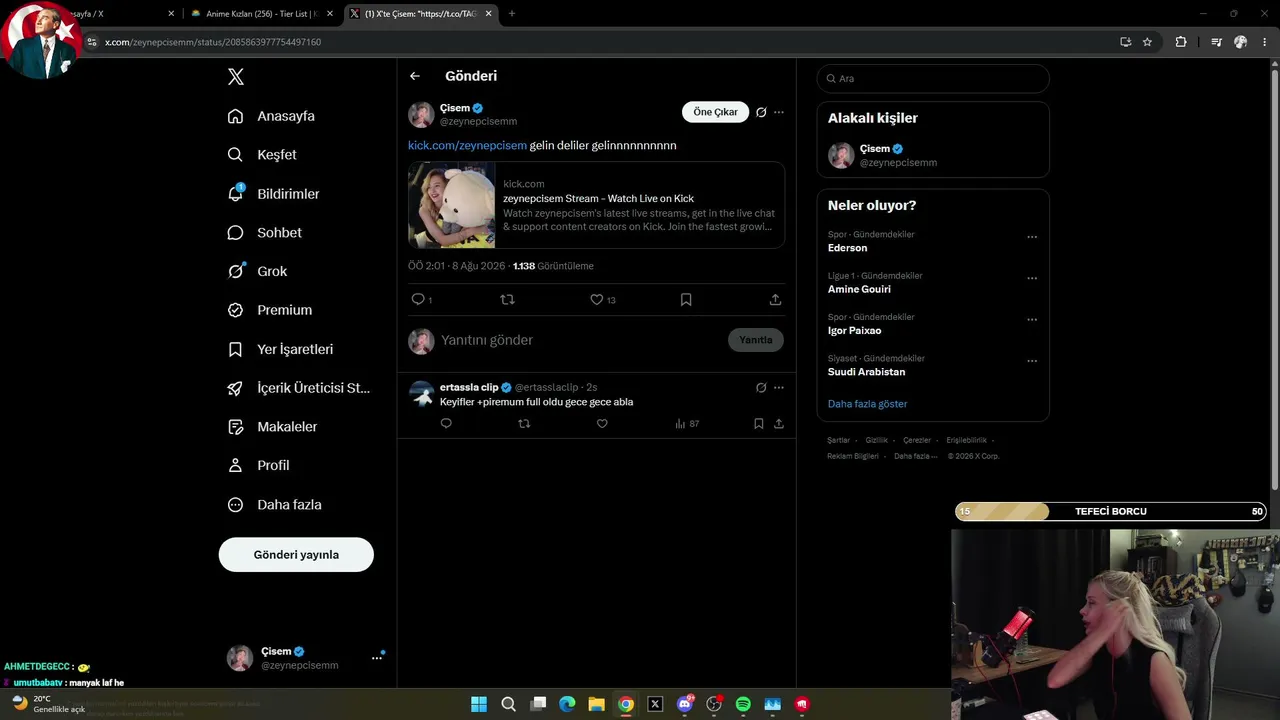
Task: Click the TEFECİ BORCU progress bar
Action: [x=1111, y=512]
